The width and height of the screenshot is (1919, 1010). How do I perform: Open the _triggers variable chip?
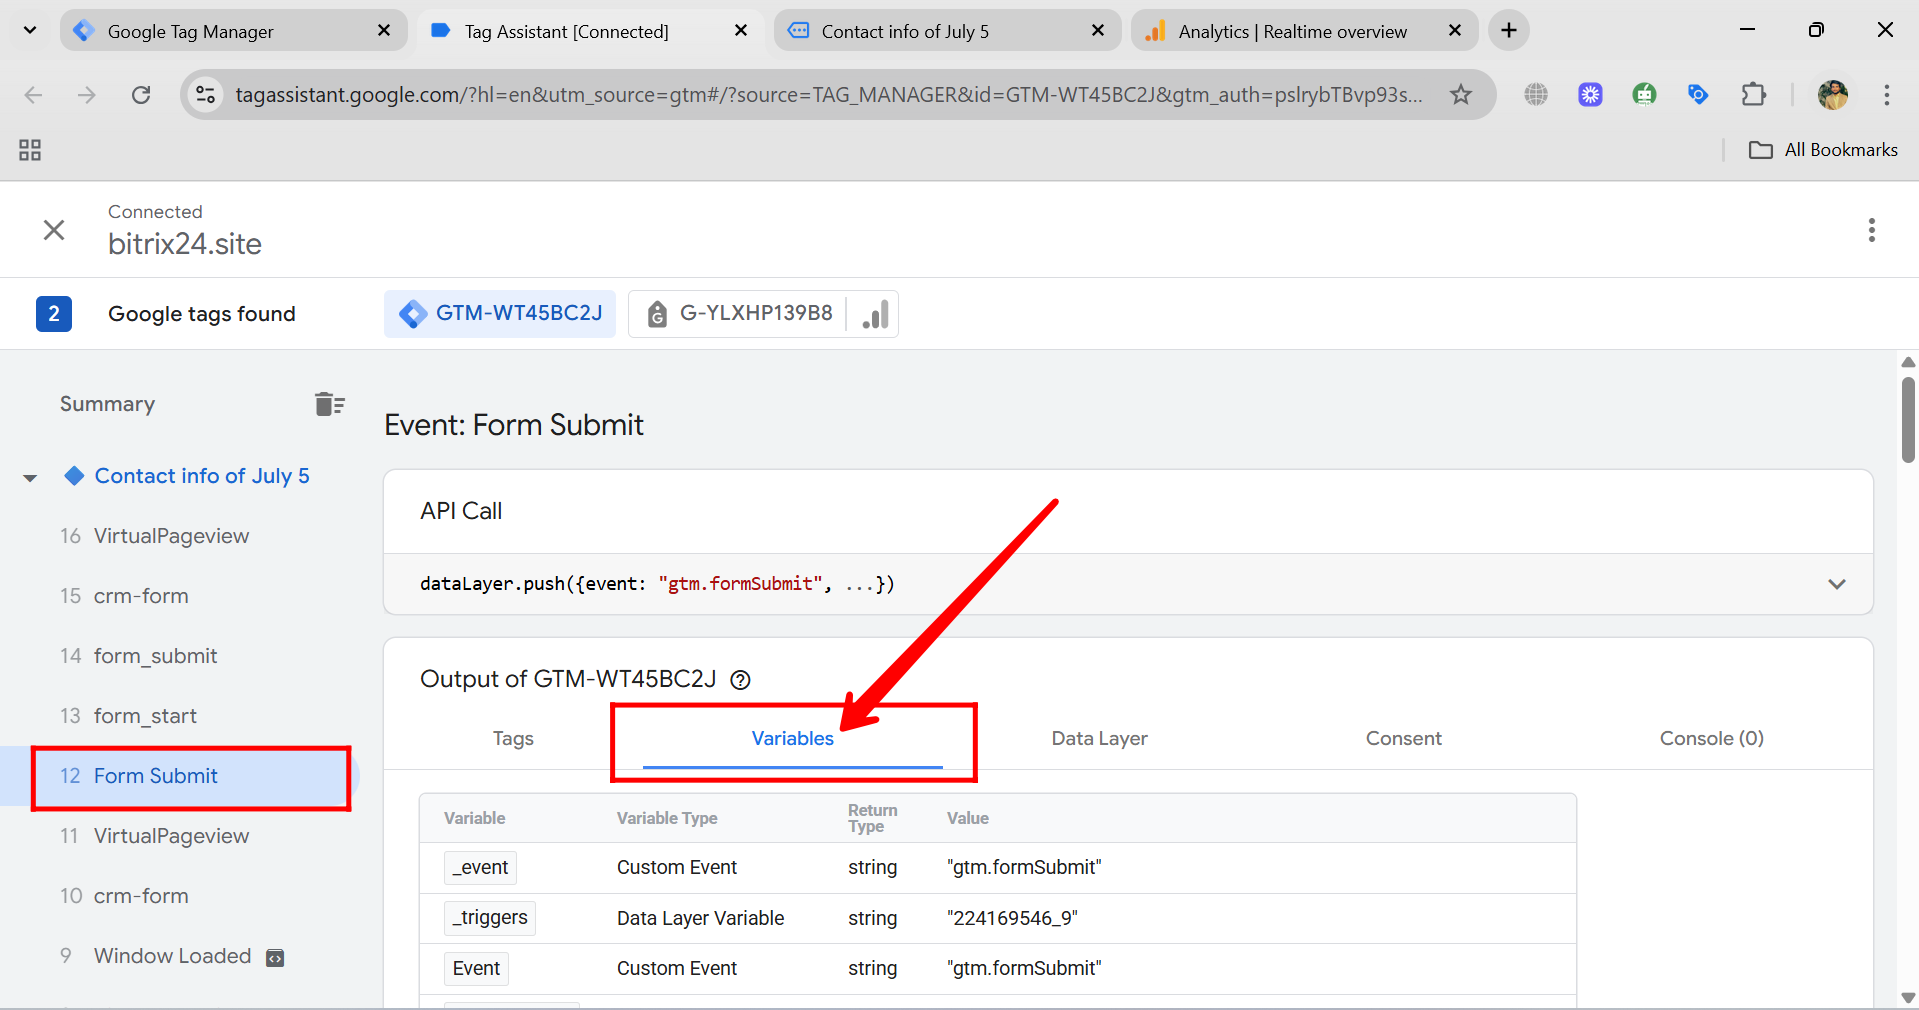pyautogui.click(x=490, y=917)
